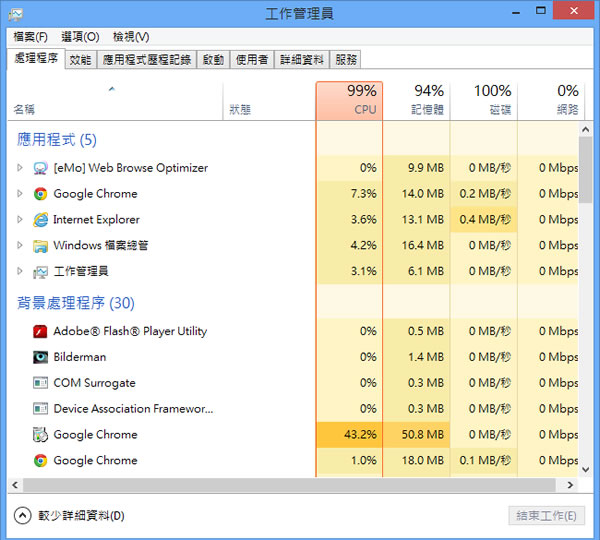Click the 0.4 MB/秒 disk cell
This screenshot has width=600, height=540.
(x=484, y=220)
